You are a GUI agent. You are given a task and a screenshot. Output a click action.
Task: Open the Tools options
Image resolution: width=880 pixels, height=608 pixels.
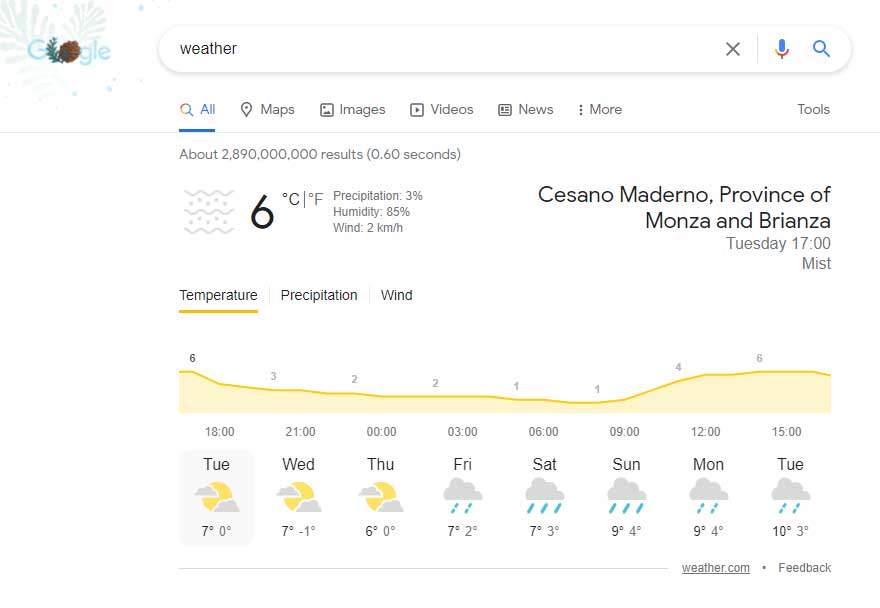pos(813,110)
